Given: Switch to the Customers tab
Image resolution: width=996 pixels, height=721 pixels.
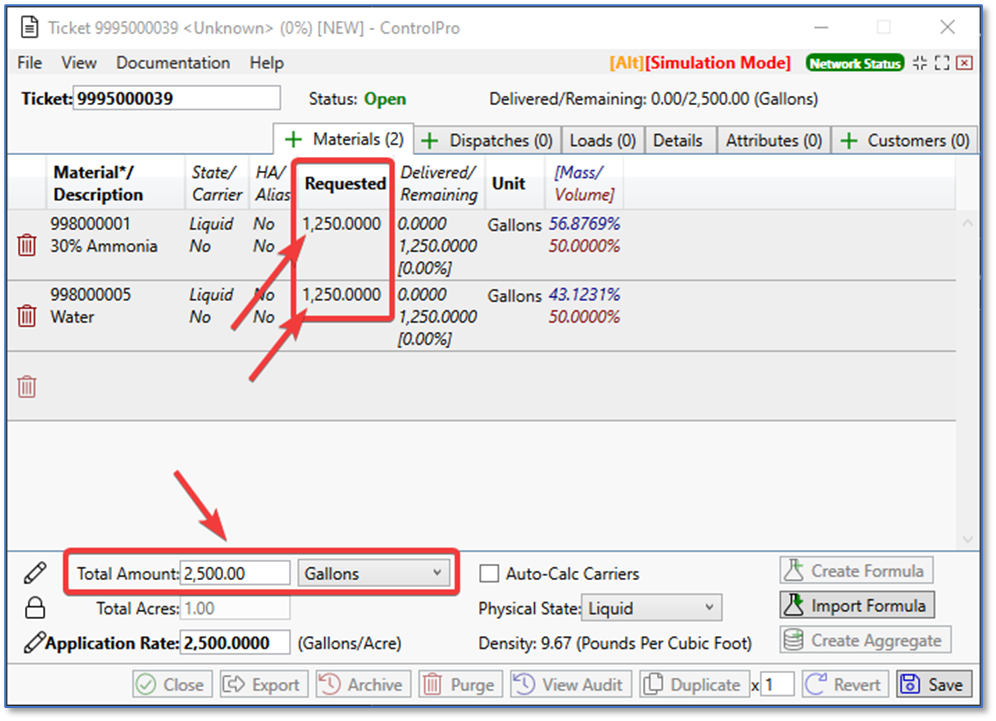Looking at the screenshot, I should 906,141.
